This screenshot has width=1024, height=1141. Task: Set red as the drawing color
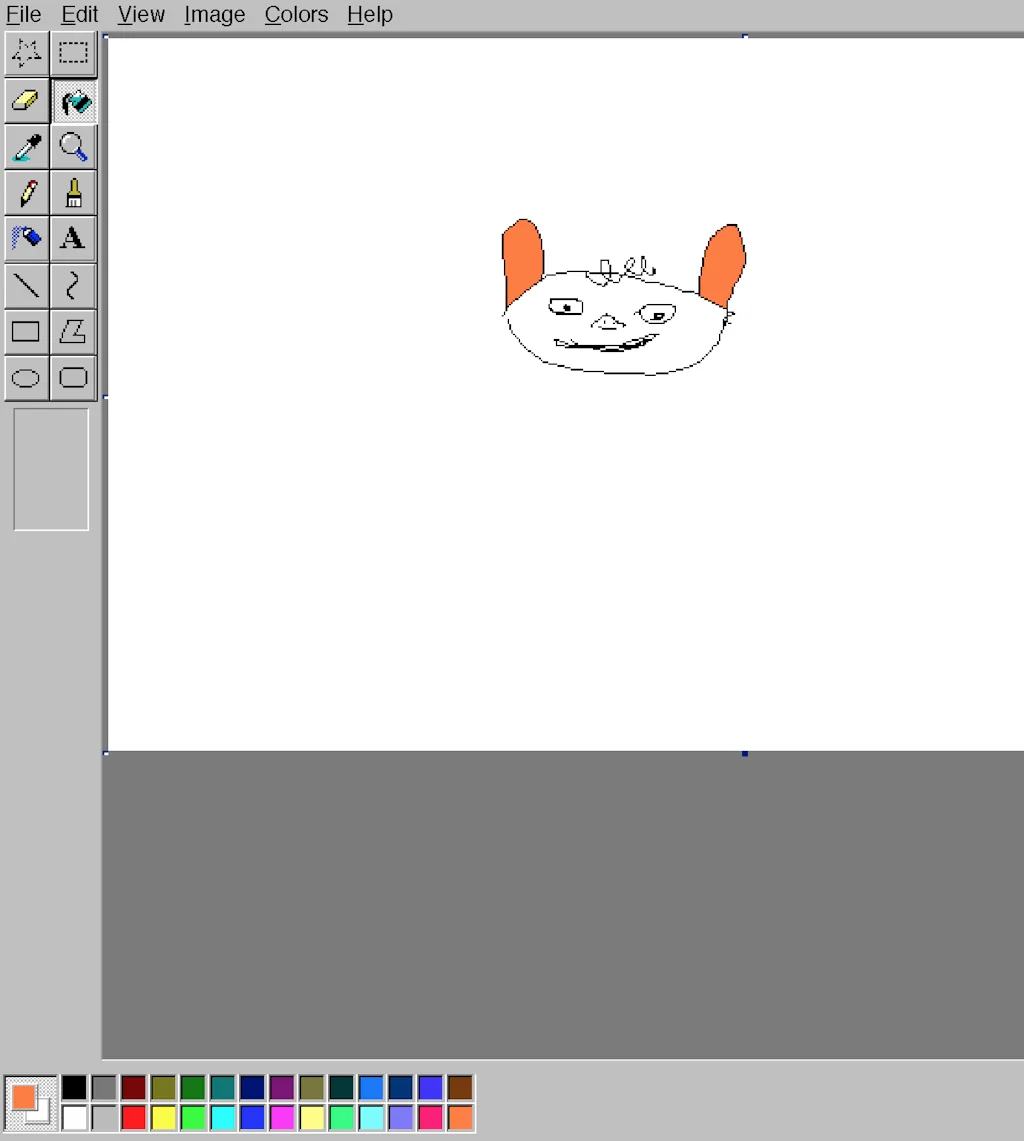[134, 1118]
